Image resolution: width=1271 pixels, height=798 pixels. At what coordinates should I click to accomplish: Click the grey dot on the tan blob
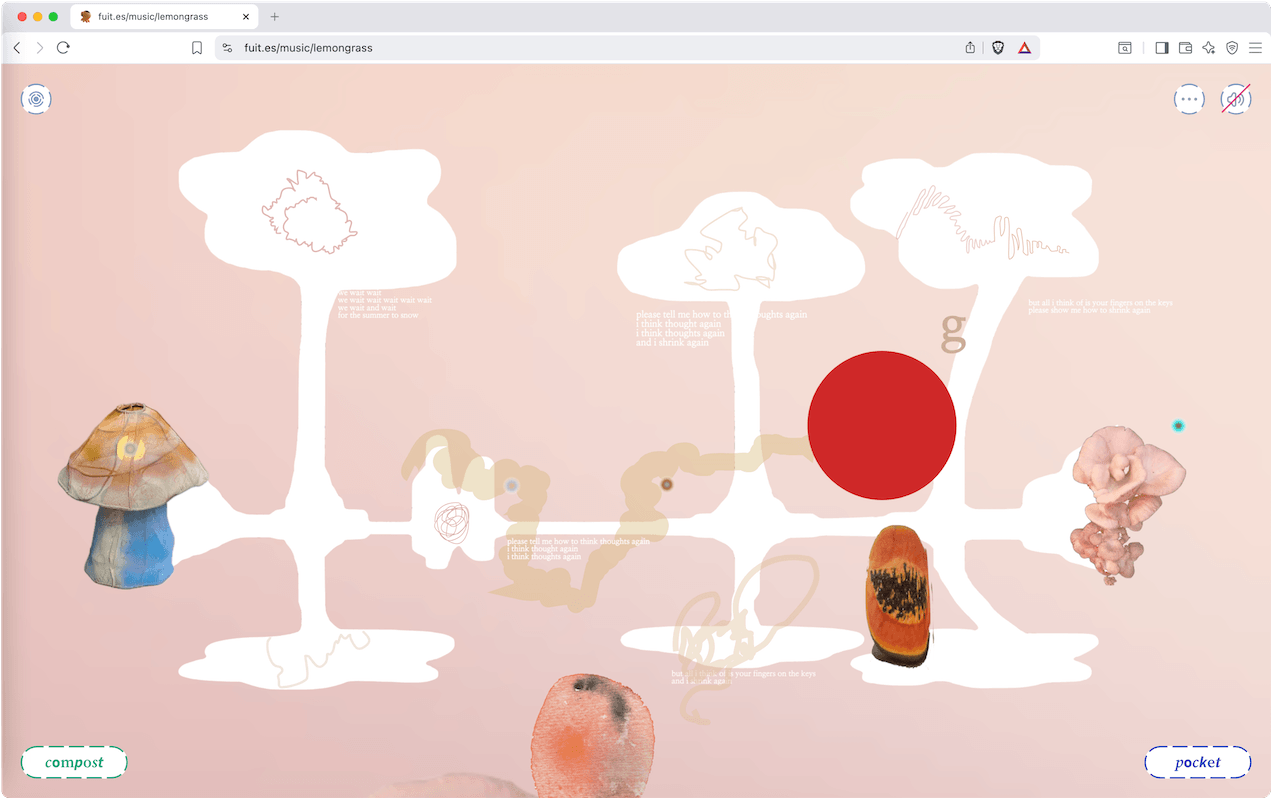click(512, 486)
